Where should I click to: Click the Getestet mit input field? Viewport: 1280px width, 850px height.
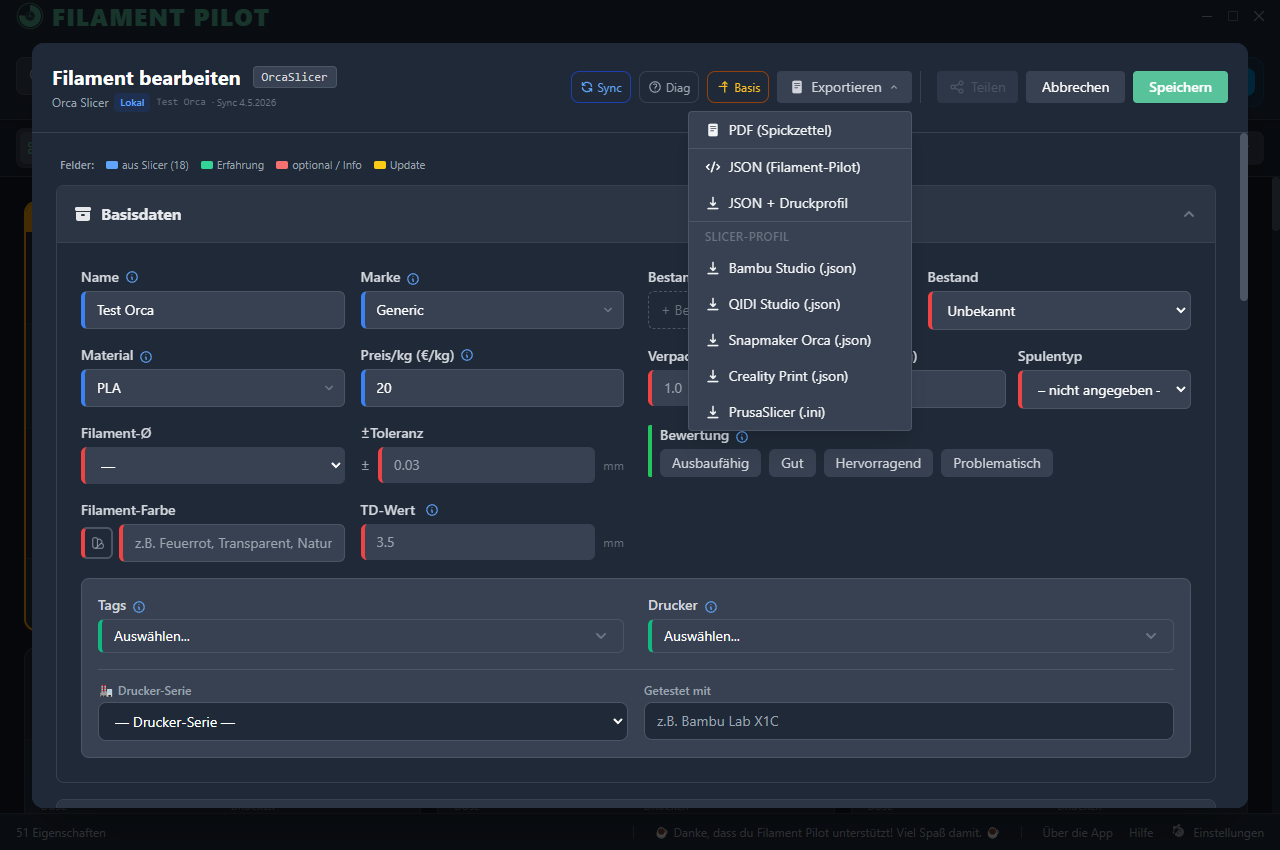pos(909,721)
